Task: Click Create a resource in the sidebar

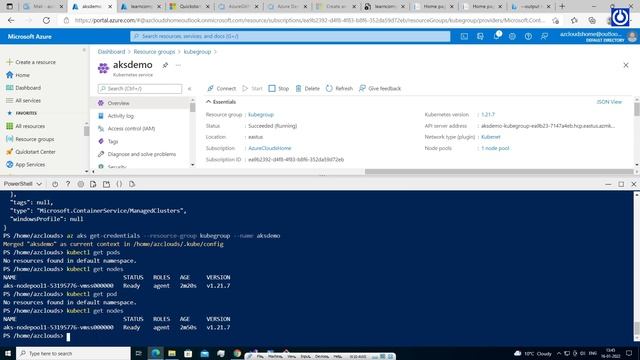Action: 31,62
